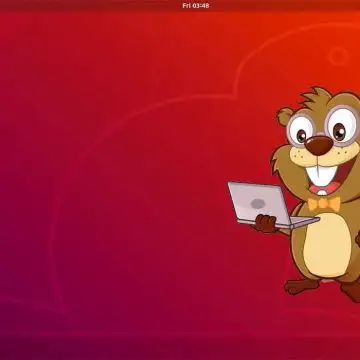Click the beaver's brown nose
The image size is (360, 360).
[x=319, y=146]
